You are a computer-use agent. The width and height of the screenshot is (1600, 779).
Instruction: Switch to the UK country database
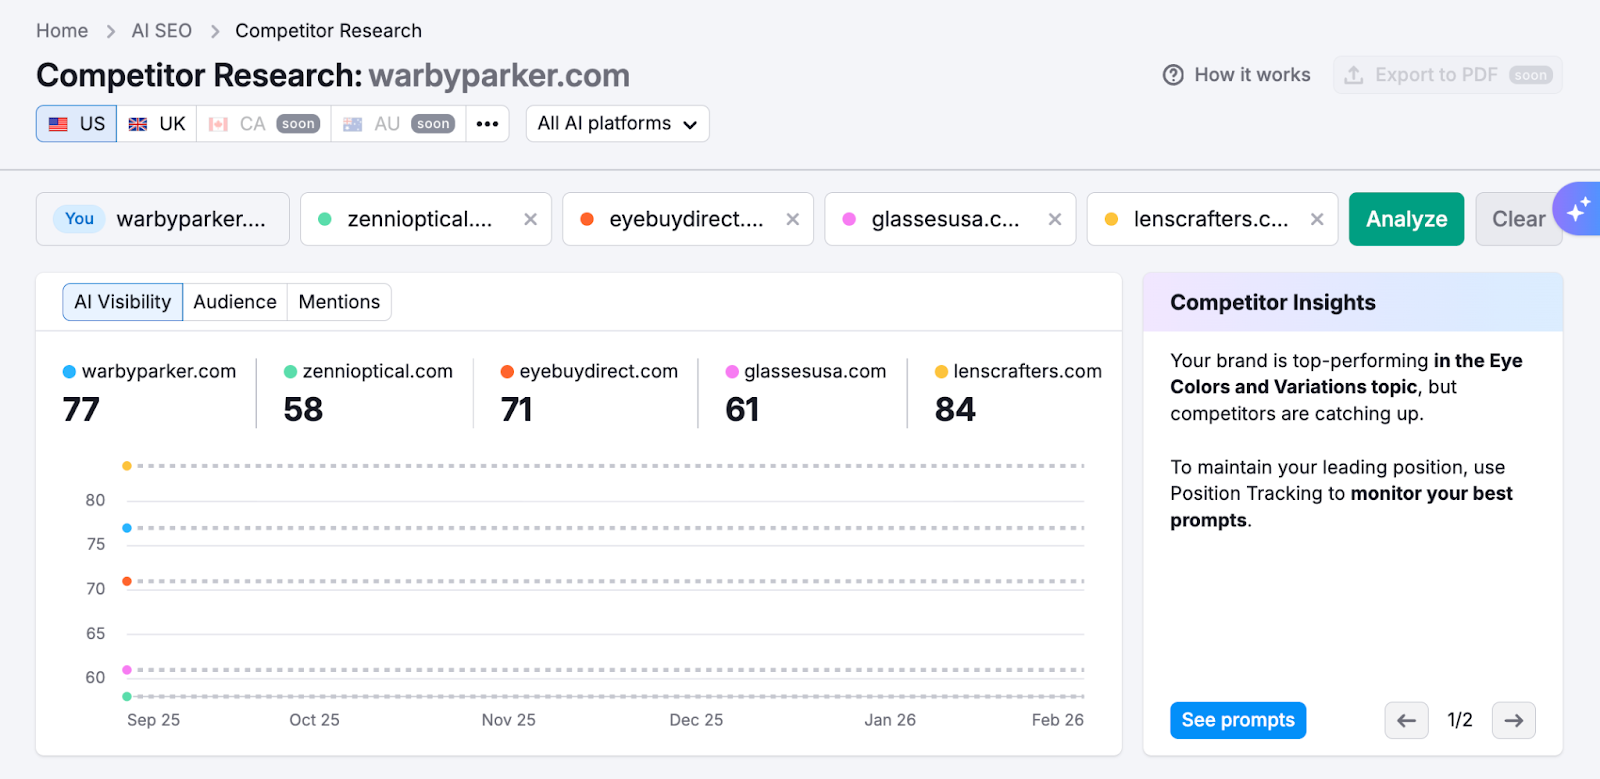(157, 124)
